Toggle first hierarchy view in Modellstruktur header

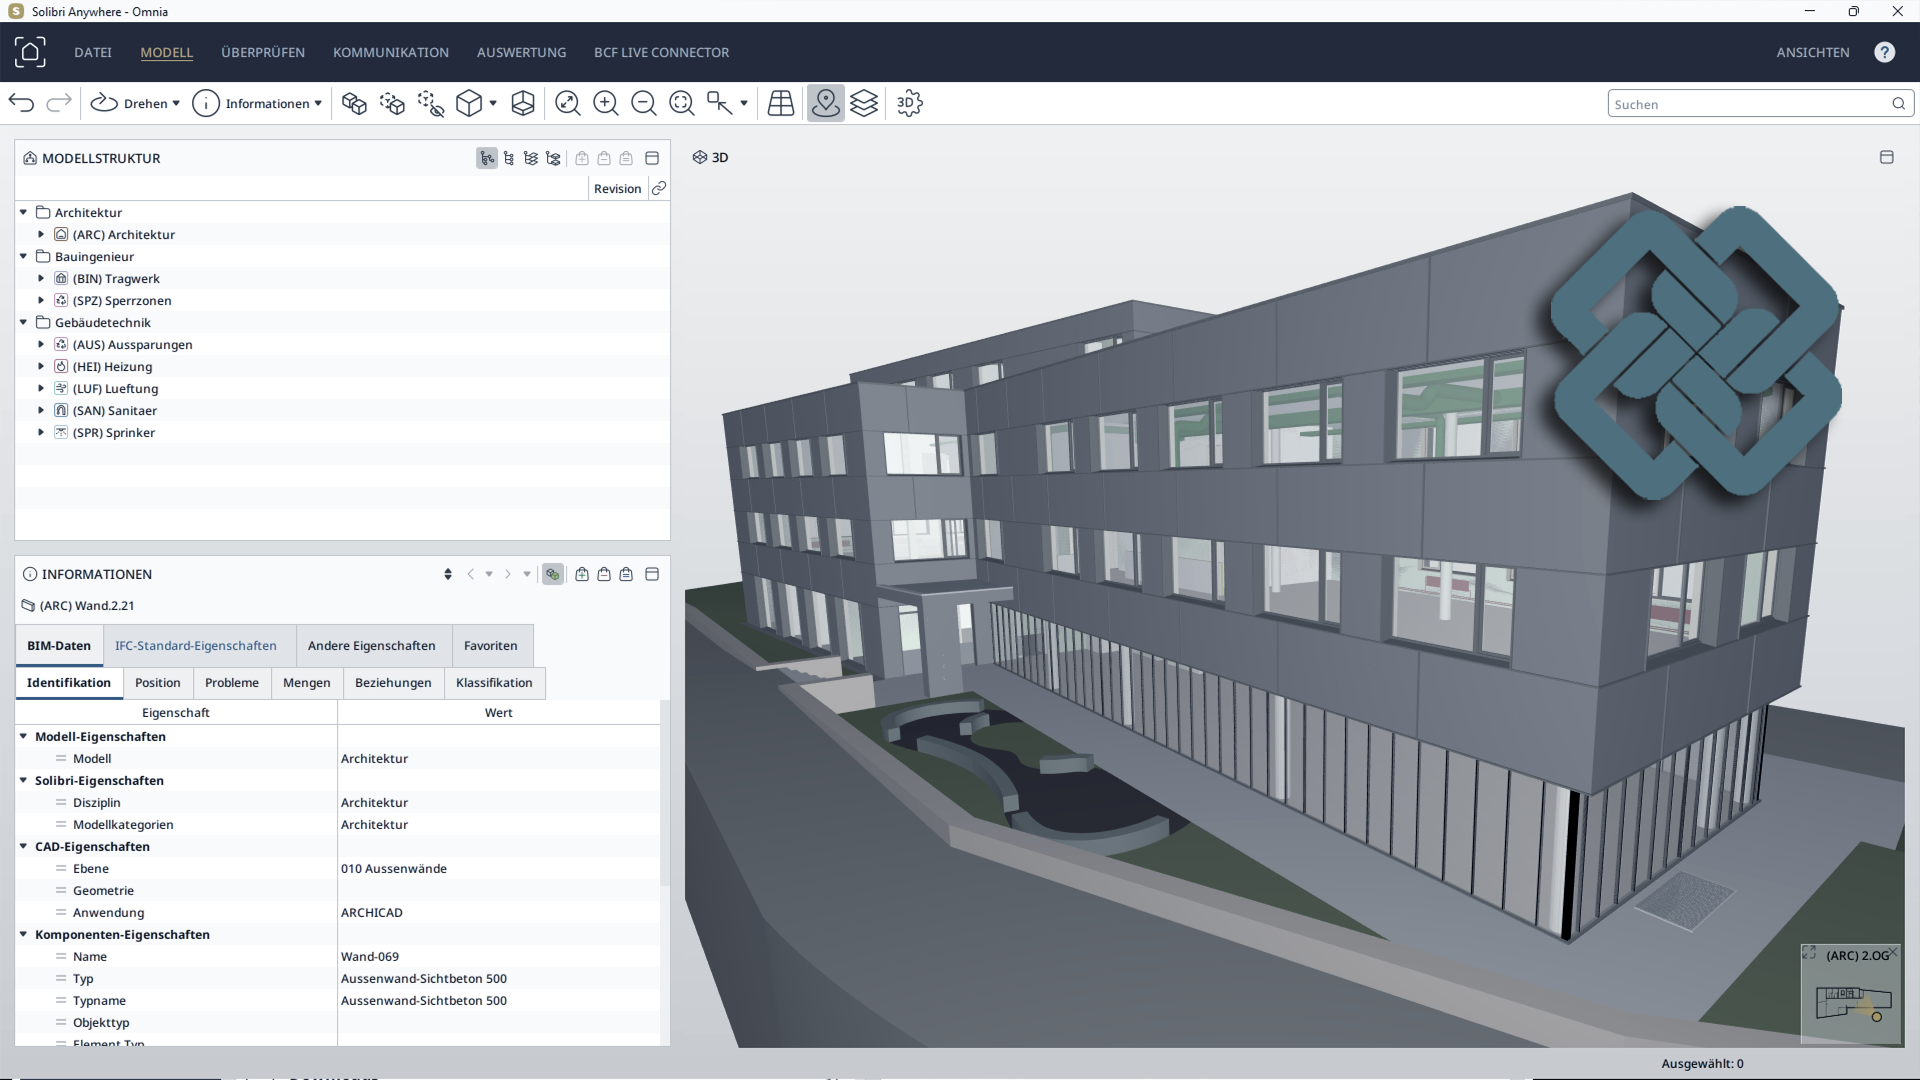[x=487, y=158]
